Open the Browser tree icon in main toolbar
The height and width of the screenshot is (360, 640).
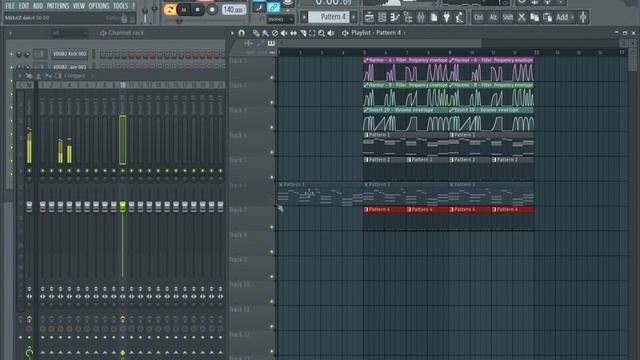(x=408, y=17)
